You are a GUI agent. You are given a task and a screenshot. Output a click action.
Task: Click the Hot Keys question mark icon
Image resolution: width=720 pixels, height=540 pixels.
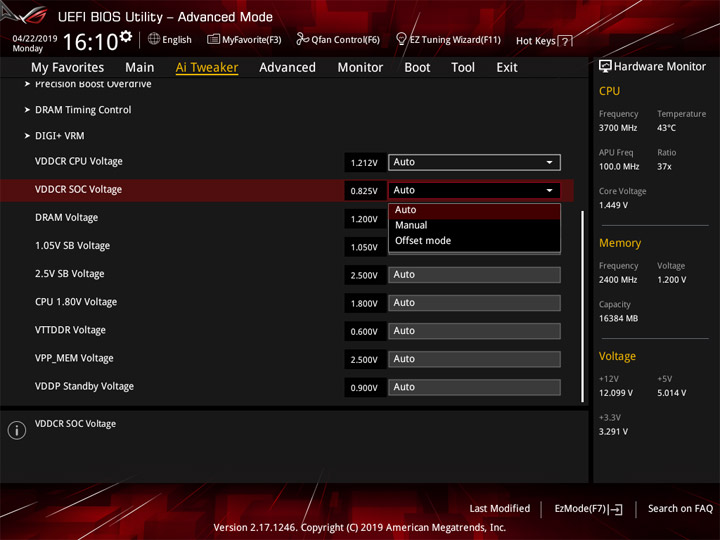pyautogui.click(x=565, y=41)
